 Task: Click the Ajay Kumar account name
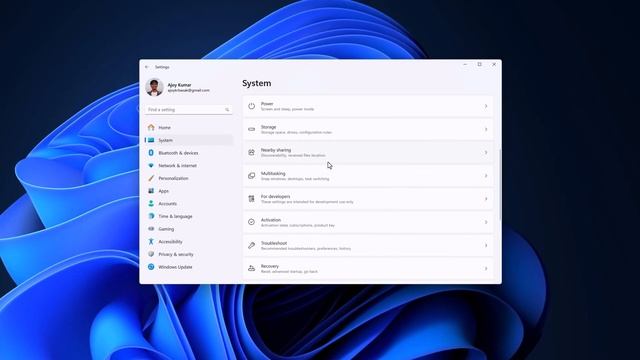click(x=179, y=85)
